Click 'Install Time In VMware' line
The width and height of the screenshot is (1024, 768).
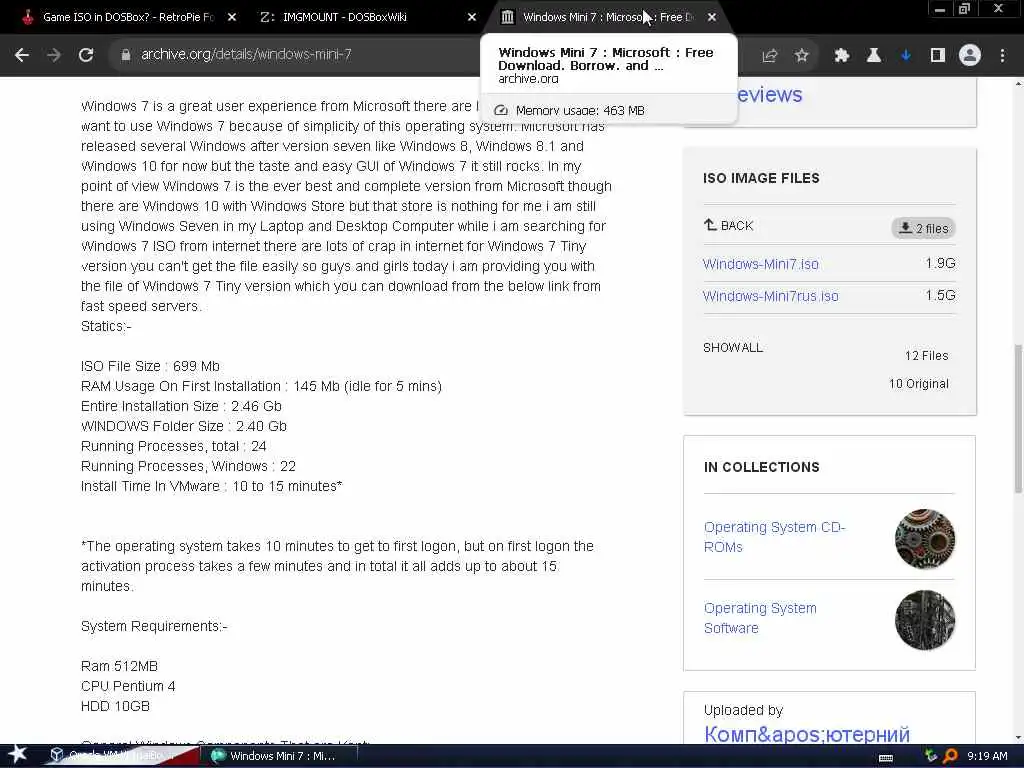tap(212, 487)
